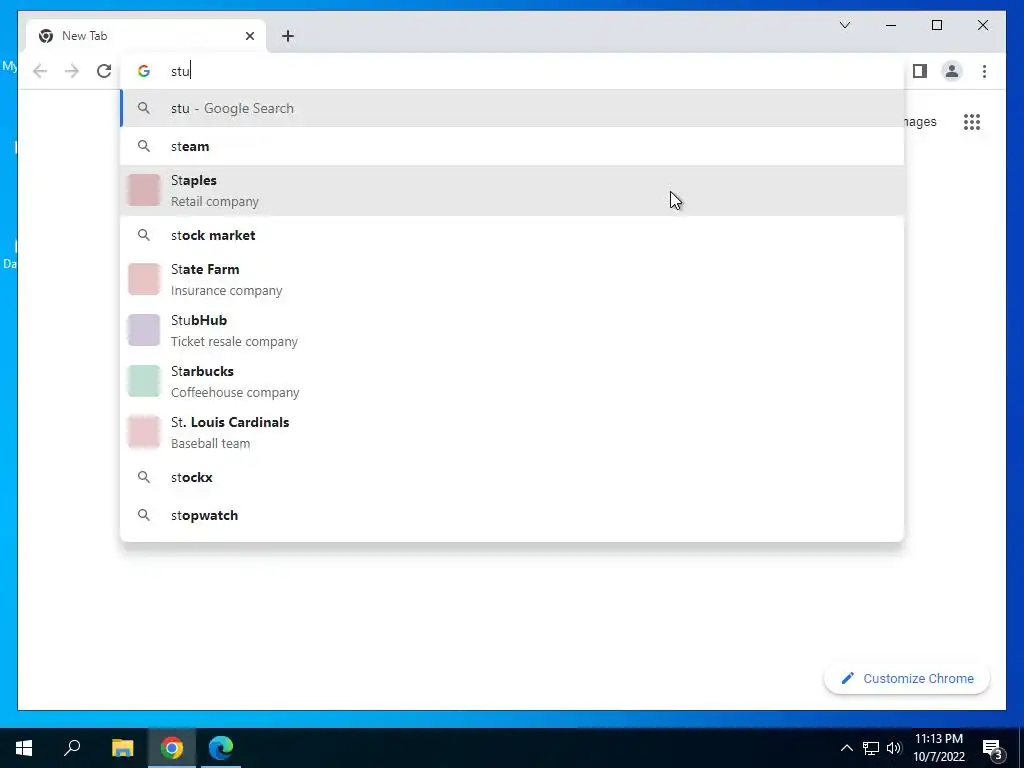Open the Google apps grid

tap(972, 122)
